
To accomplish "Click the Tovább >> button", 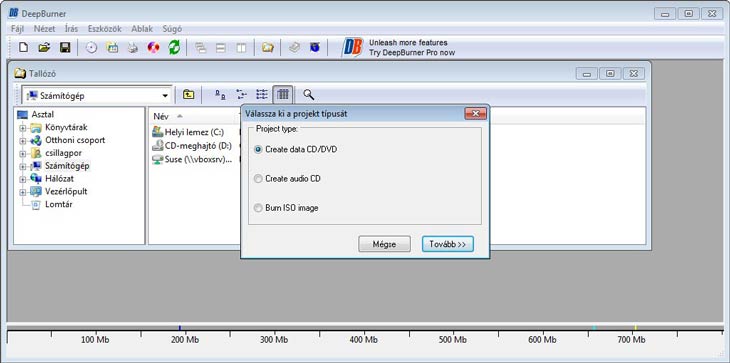I will 448,244.
